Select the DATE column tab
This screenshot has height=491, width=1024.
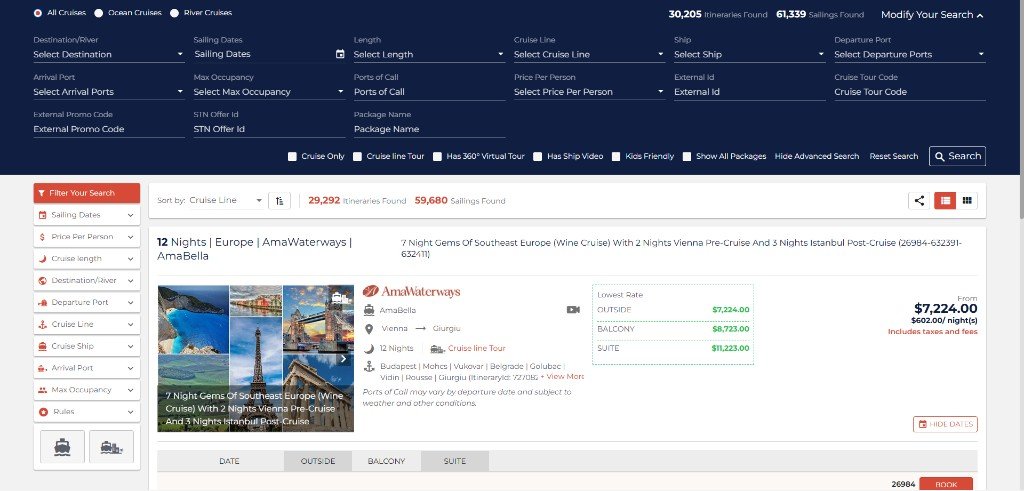229,461
